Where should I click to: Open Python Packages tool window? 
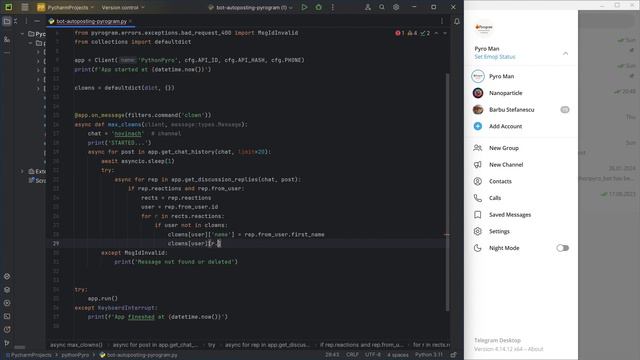[x=7, y=290]
